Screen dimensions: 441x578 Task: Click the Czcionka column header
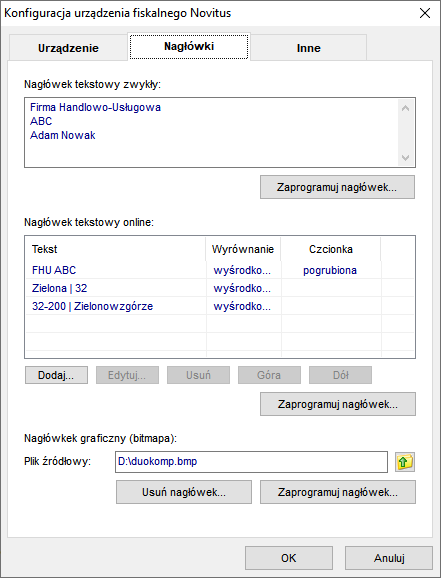click(331, 249)
